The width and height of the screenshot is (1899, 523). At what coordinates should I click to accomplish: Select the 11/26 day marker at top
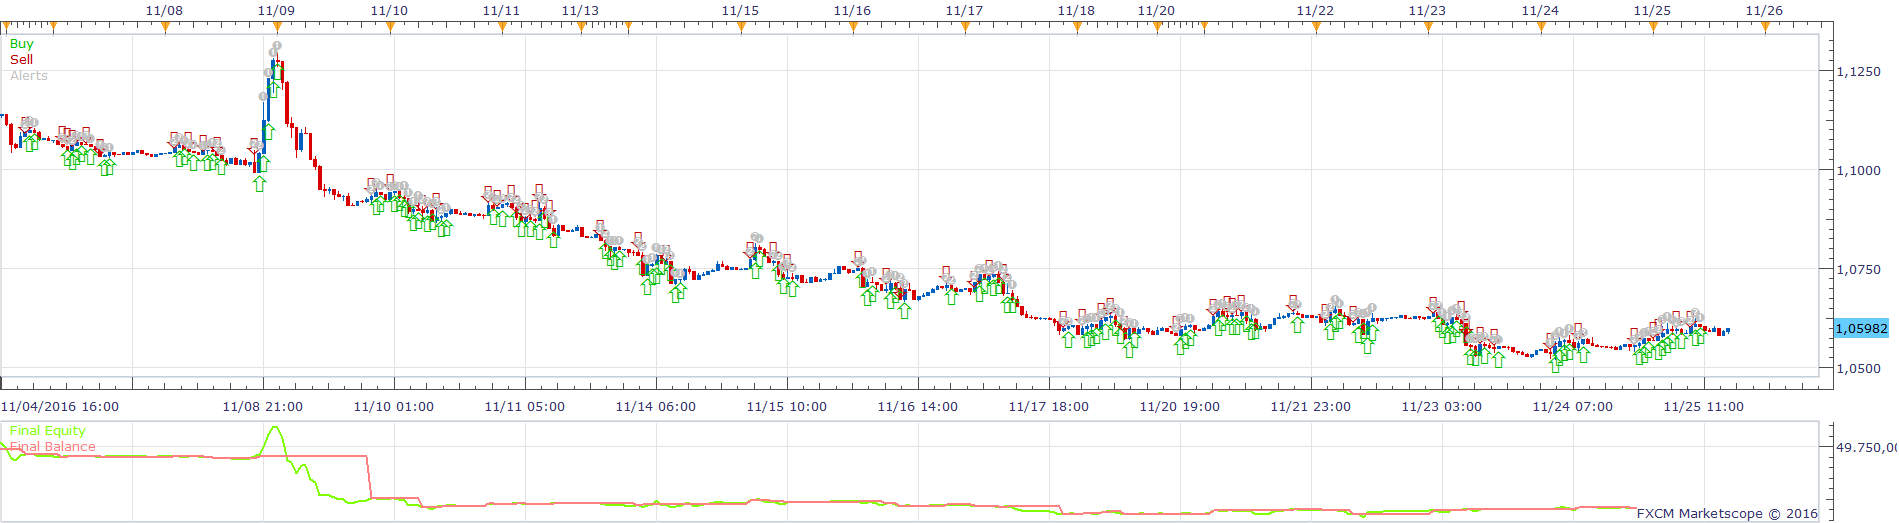click(x=1764, y=11)
